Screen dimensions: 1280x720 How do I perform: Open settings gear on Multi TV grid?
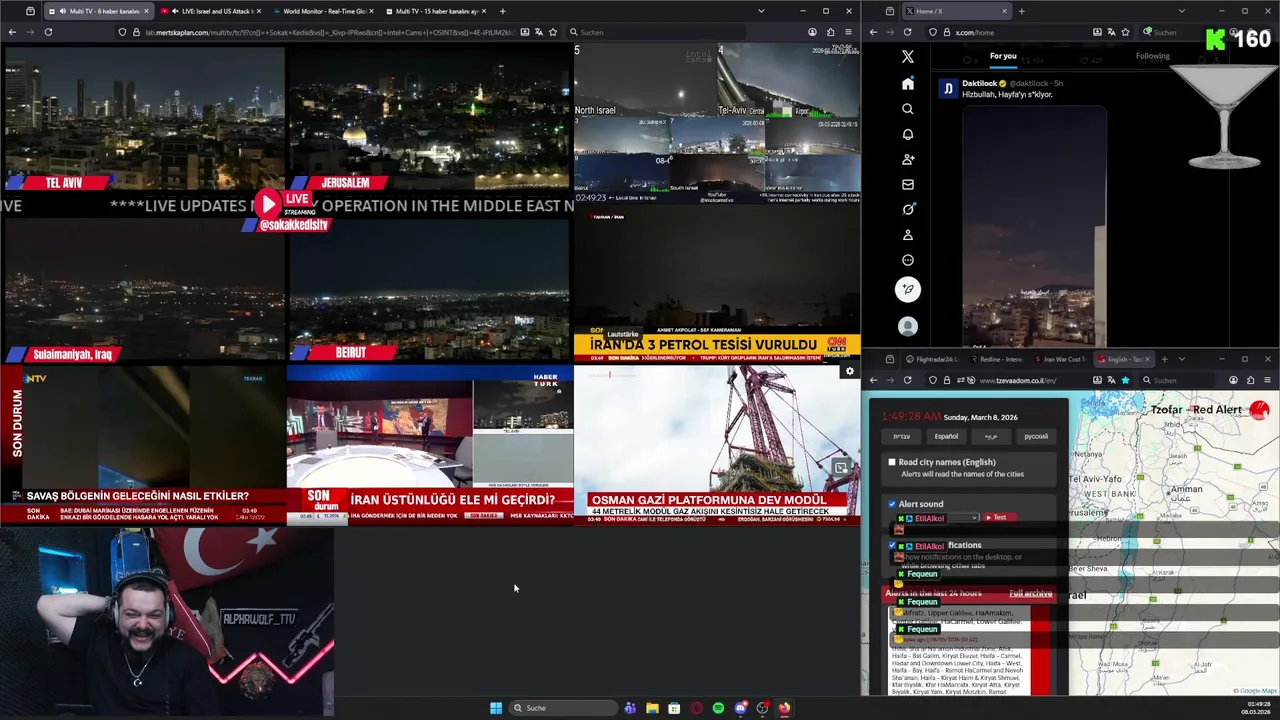click(850, 371)
